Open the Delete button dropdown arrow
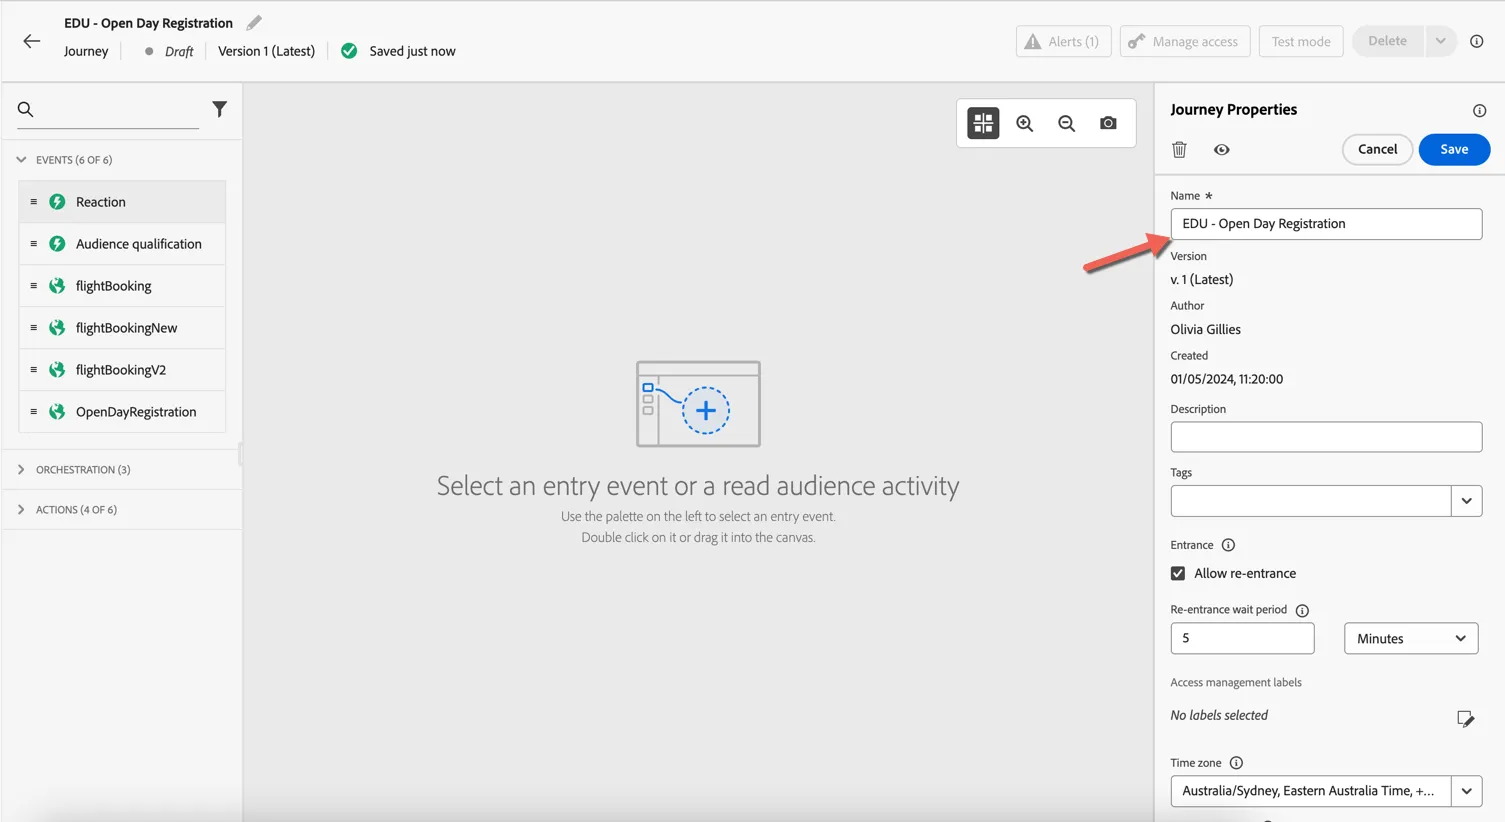The width and height of the screenshot is (1505, 822). (x=1440, y=41)
